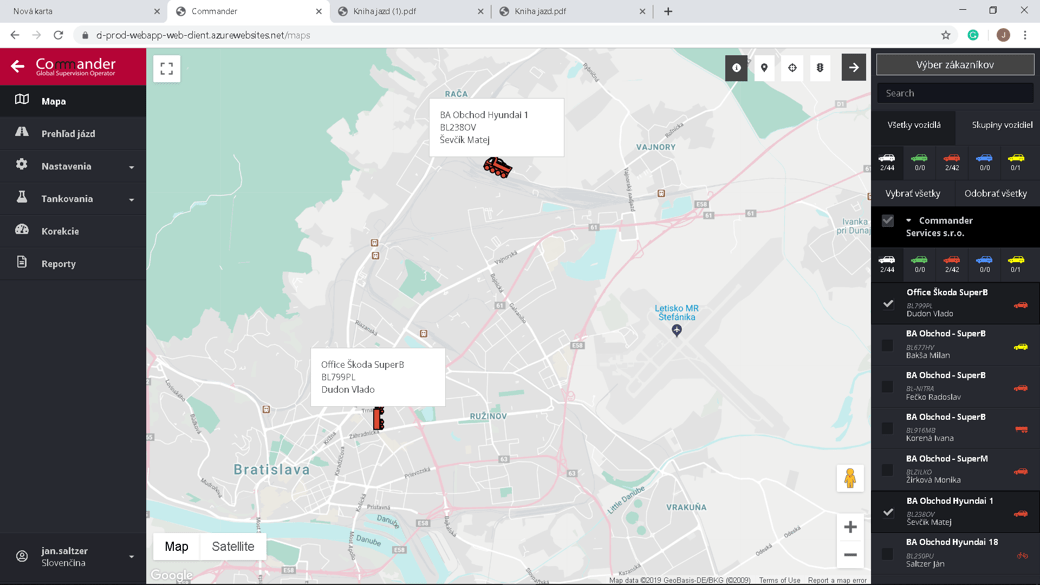Uncheck BA Obchod Hyundai 1 Ševčík Matej

click(x=887, y=512)
